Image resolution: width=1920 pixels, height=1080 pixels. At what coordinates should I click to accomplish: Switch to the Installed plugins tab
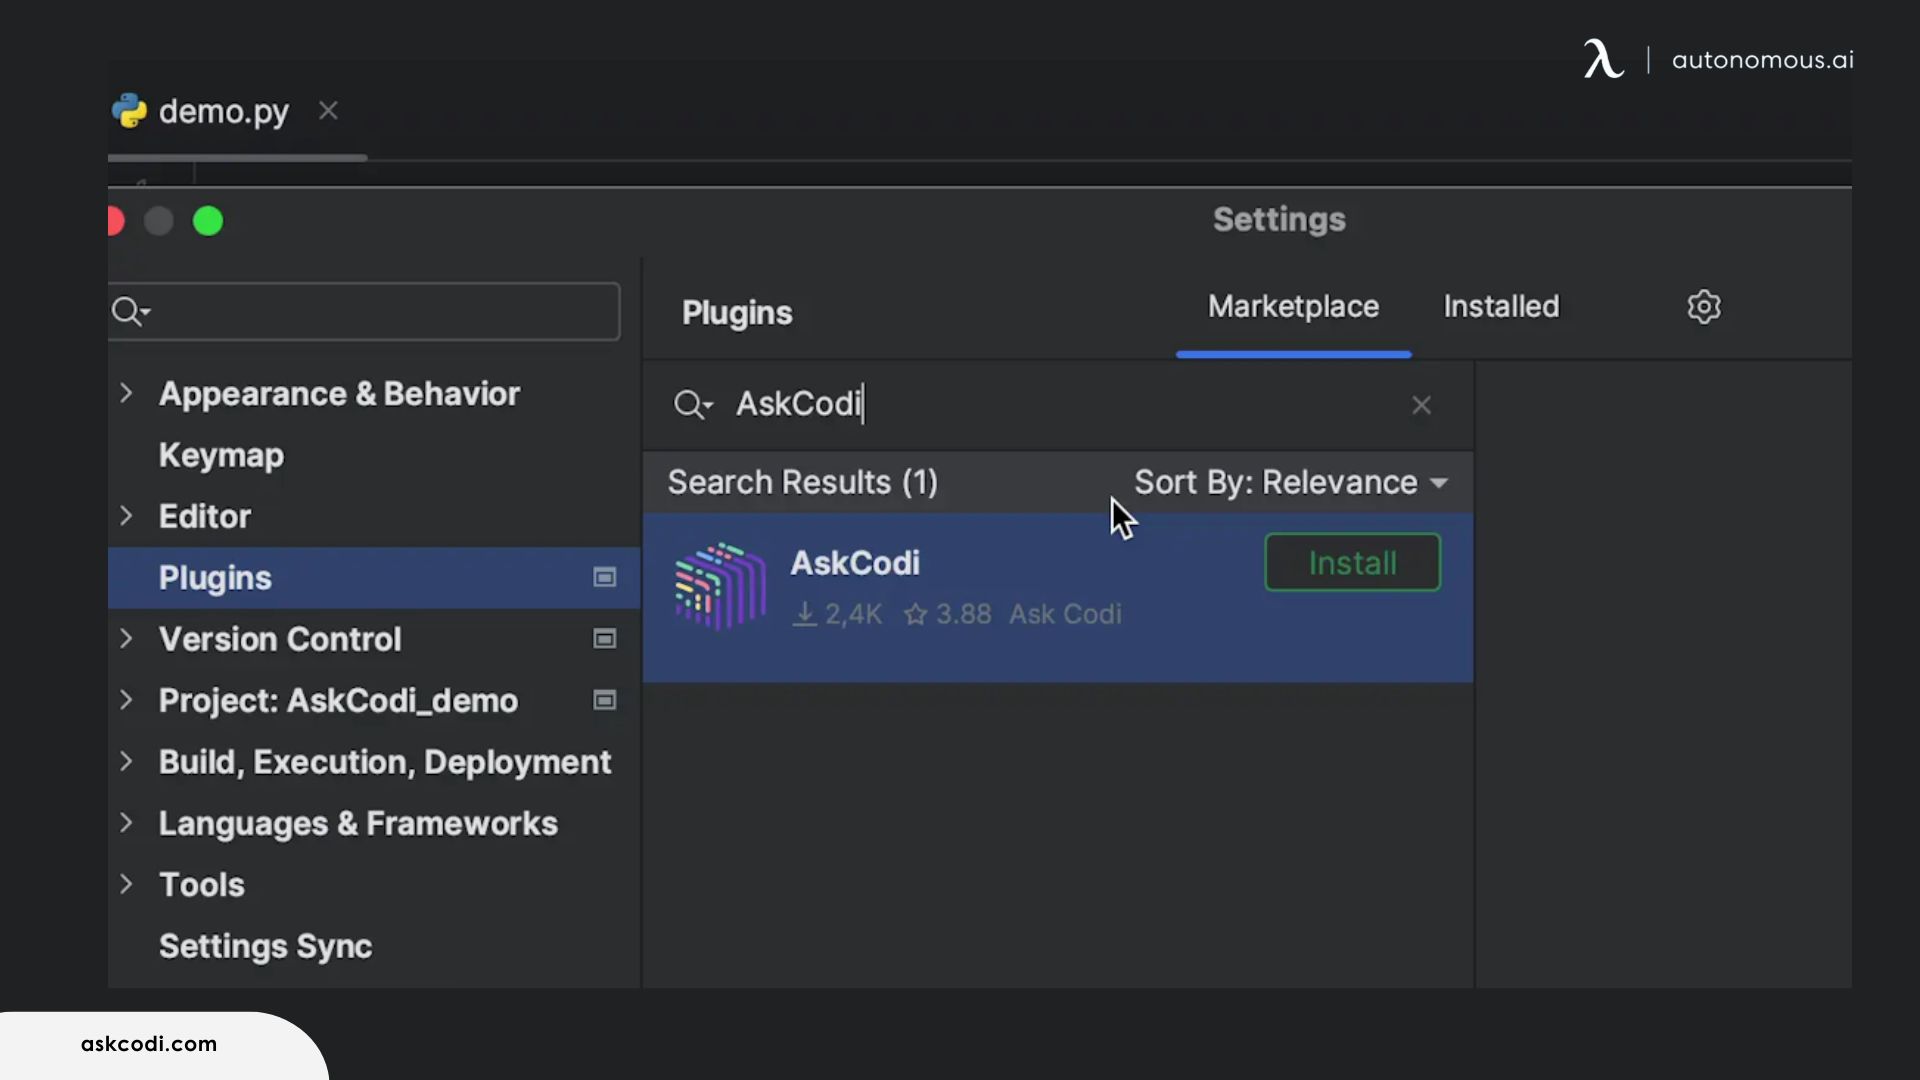(1501, 307)
